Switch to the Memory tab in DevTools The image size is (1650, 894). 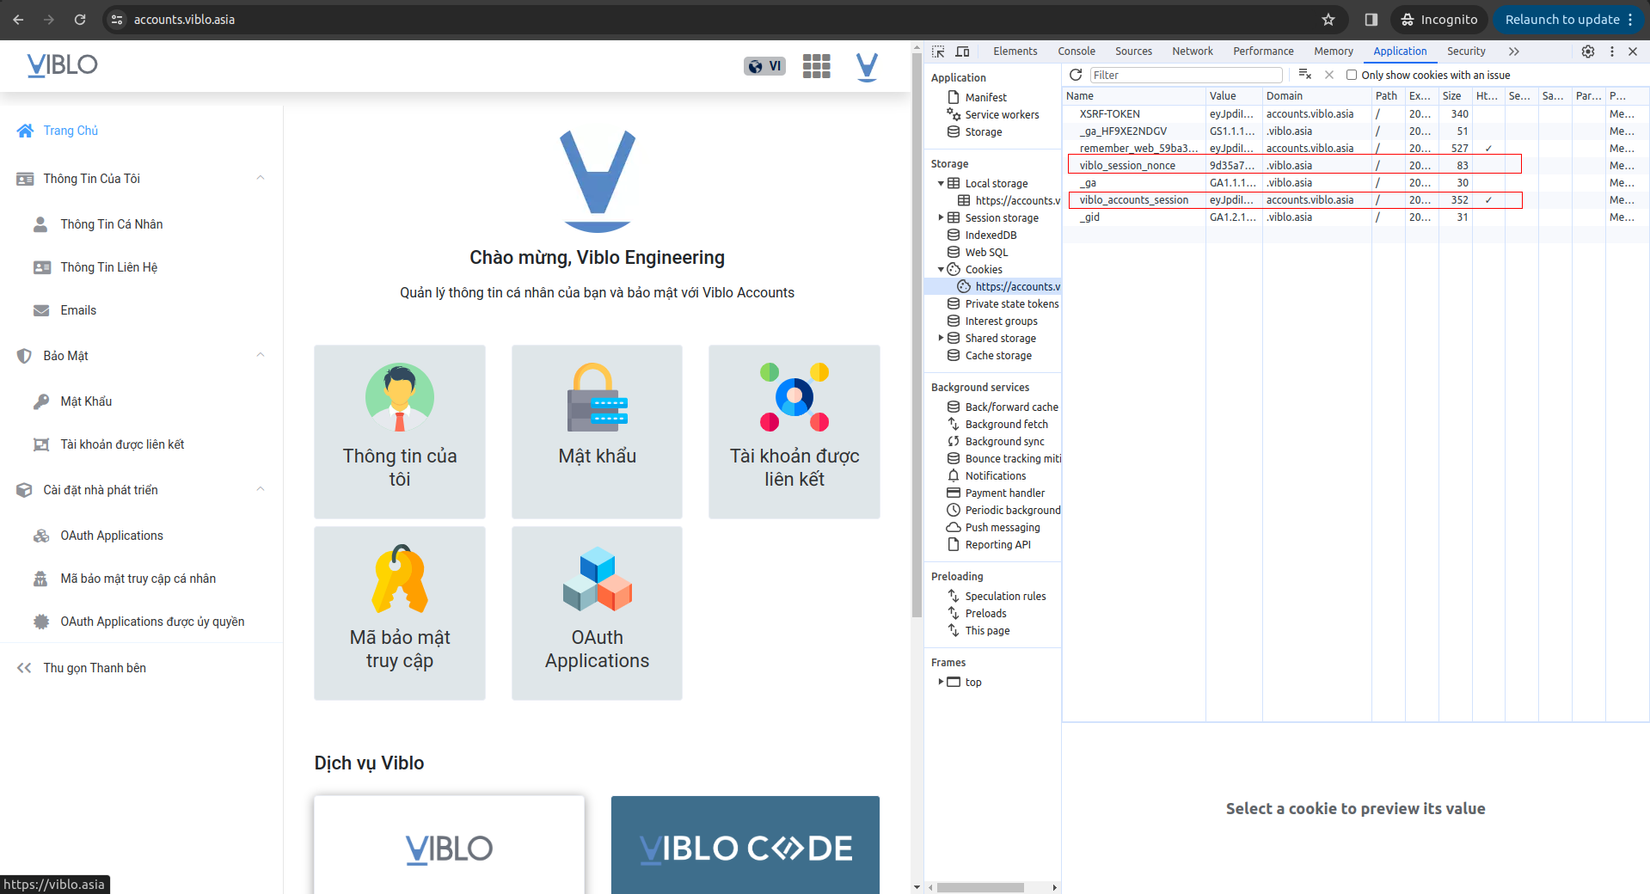(1333, 51)
